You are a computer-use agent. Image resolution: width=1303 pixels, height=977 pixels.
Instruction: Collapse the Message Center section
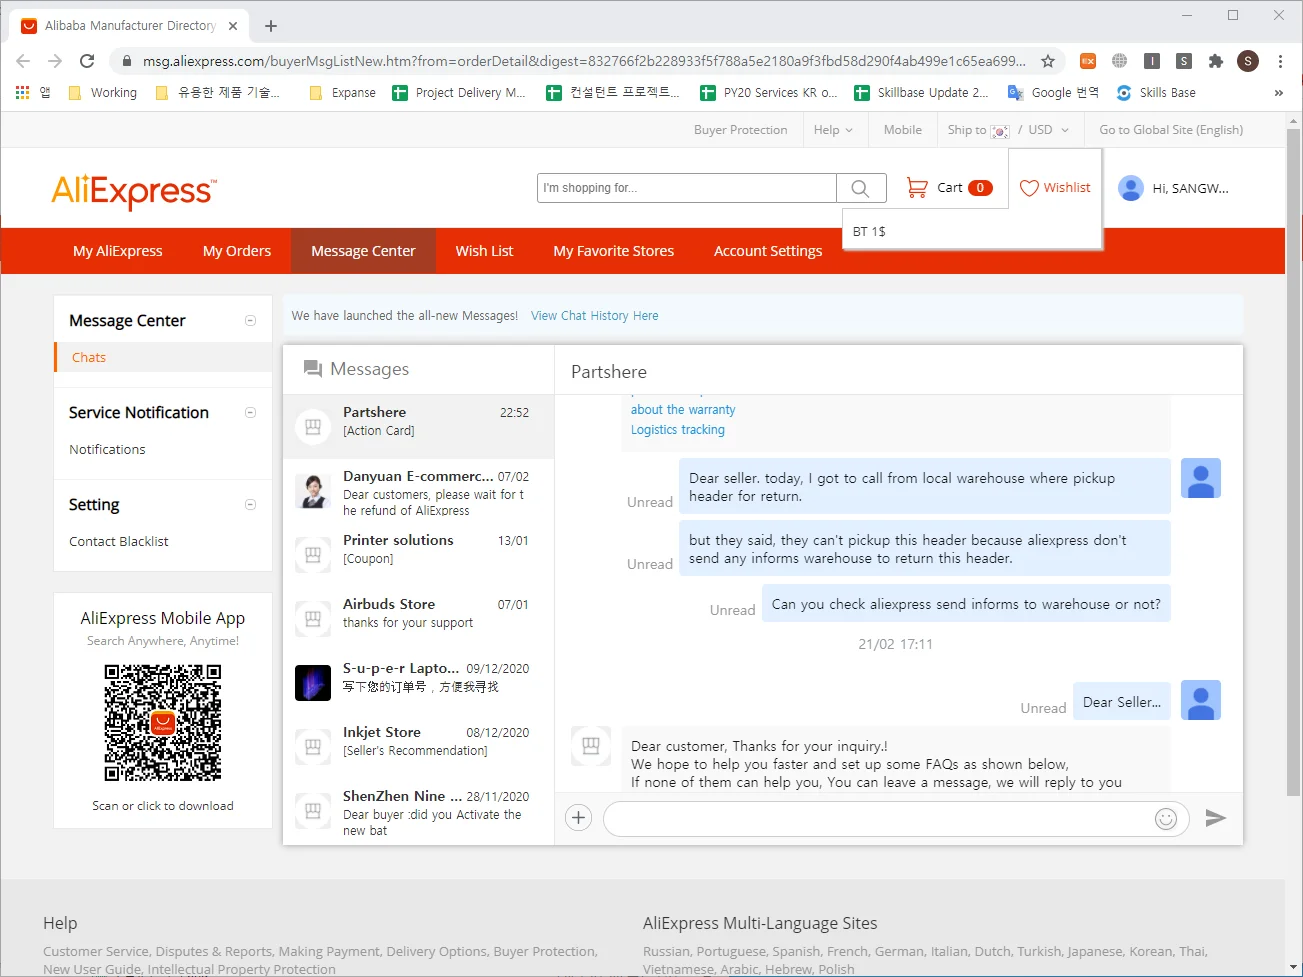pyautogui.click(x=250, y=321)
